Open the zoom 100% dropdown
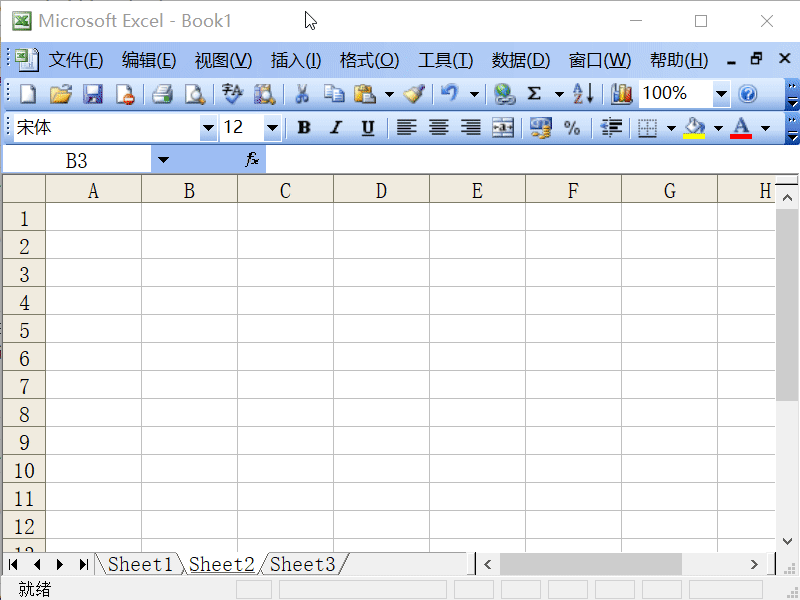Screen dimensions: 800x600 click(721, 94)
